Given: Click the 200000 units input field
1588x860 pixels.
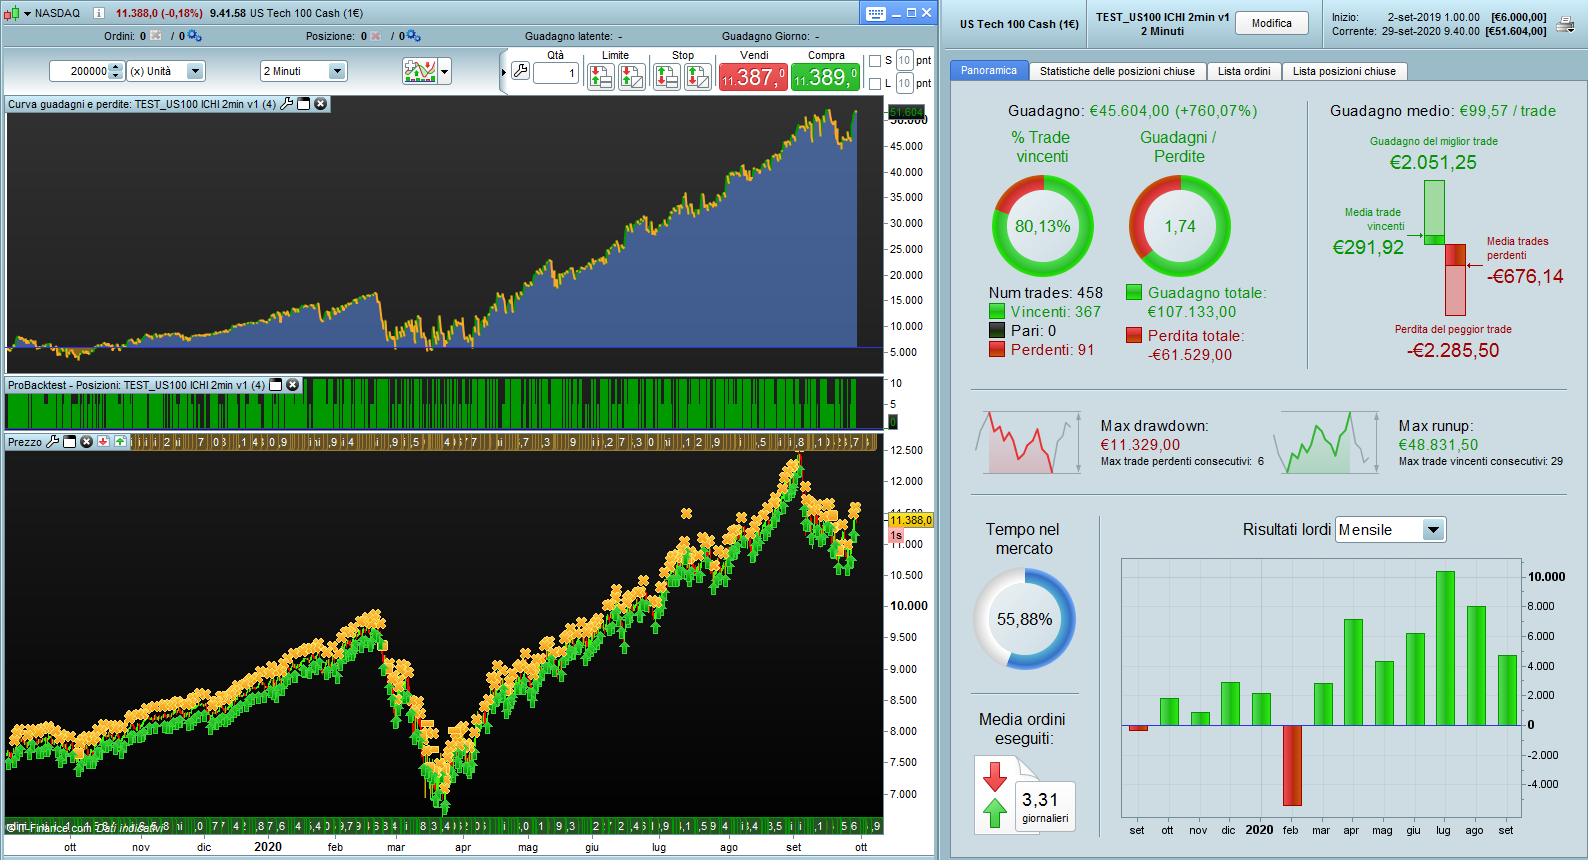Looking at the screenshot, I should click(80, 71).
